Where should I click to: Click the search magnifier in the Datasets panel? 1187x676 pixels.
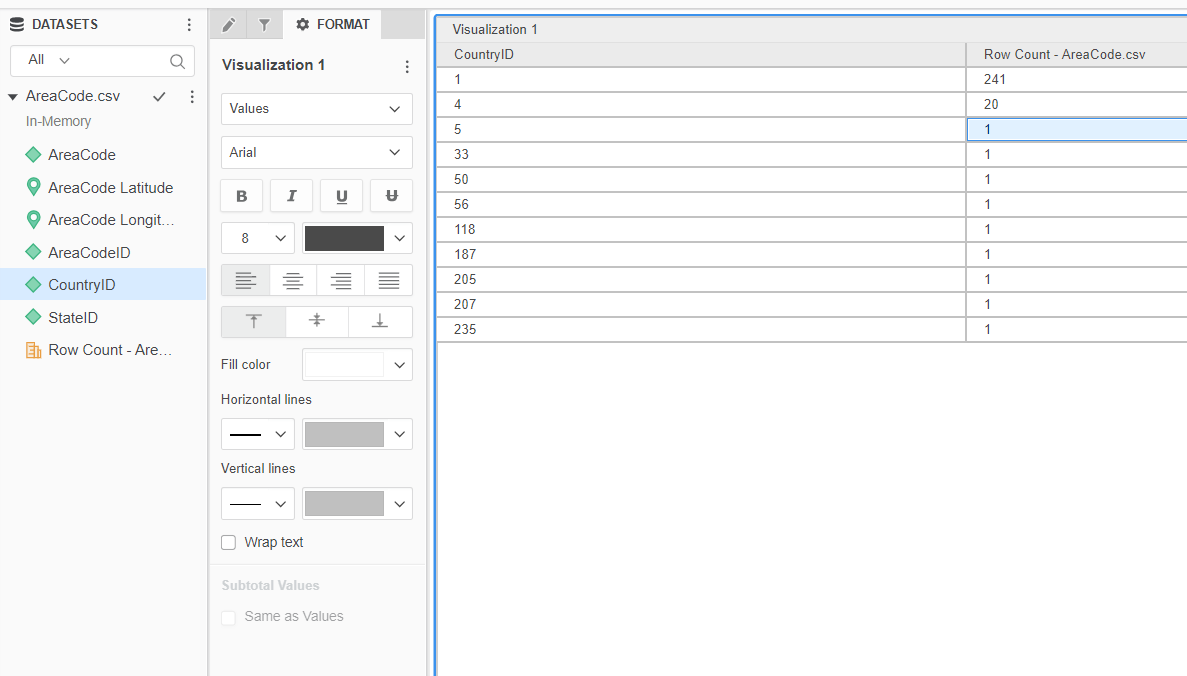tap(177, 61)
